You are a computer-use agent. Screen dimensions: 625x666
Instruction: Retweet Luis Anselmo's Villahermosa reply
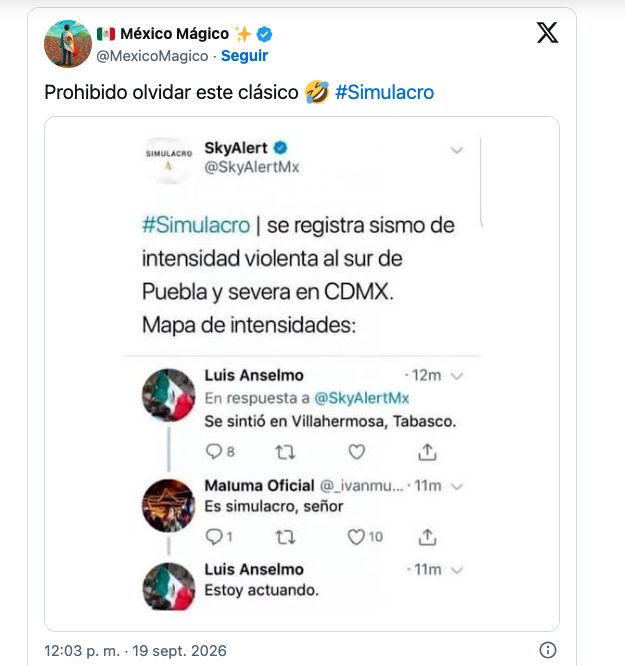(285, 452)
